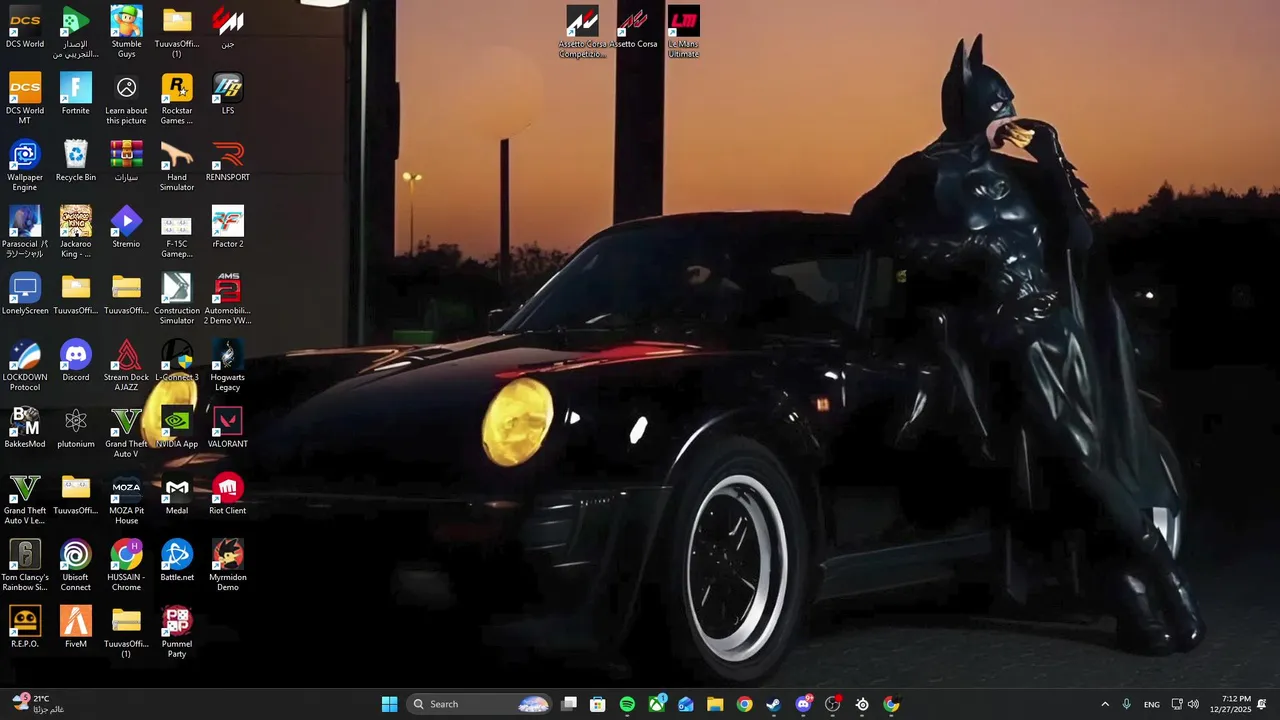This screenshot has width=1280, height=720.
Task: Open the Xbox app from taskbar
Action: point(657,704)
